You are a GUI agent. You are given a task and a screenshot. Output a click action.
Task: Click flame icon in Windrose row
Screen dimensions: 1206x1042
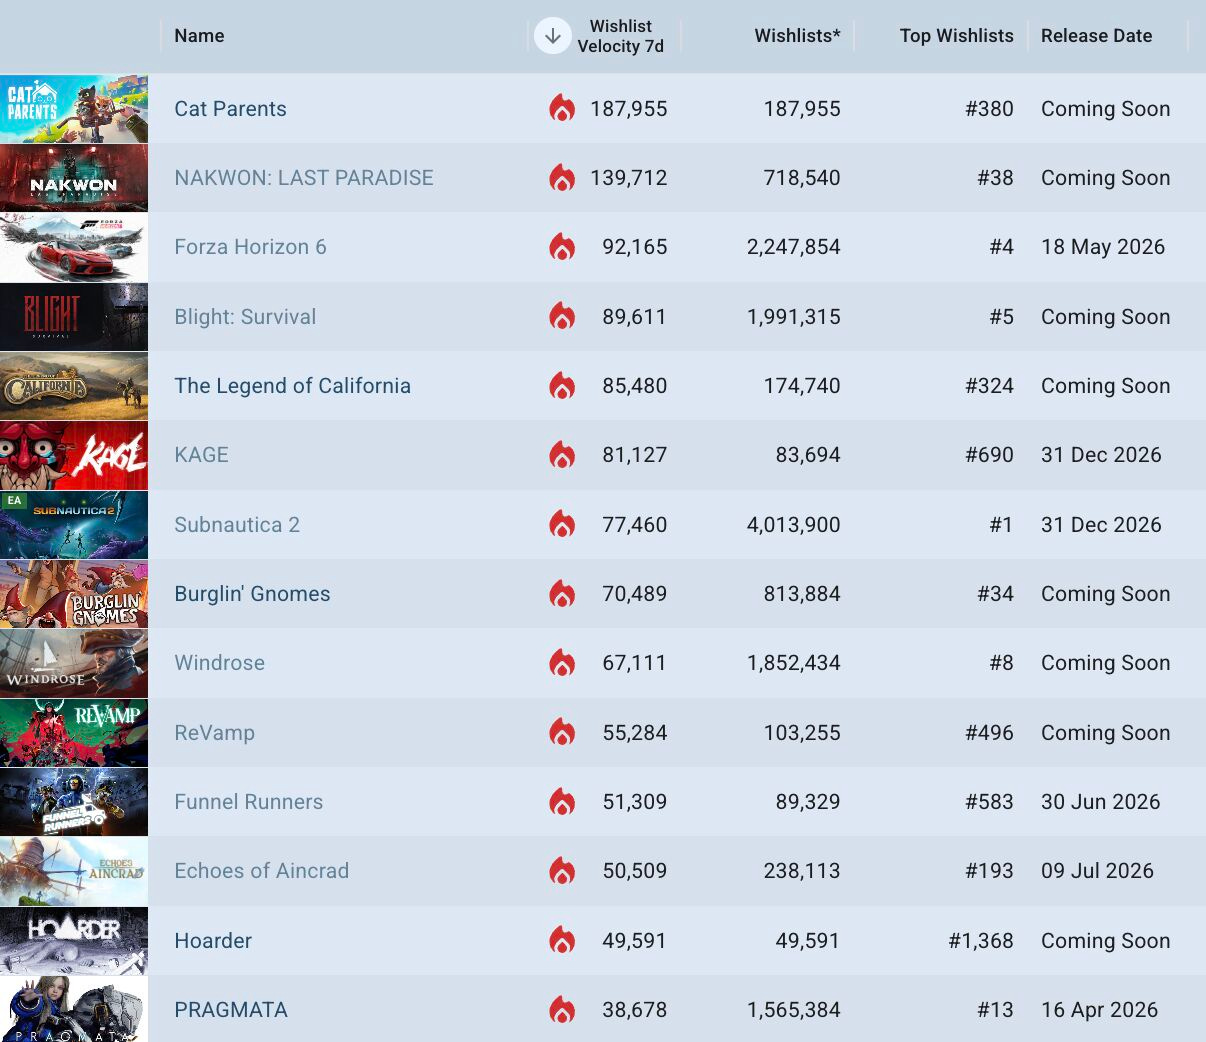[562, 662]
